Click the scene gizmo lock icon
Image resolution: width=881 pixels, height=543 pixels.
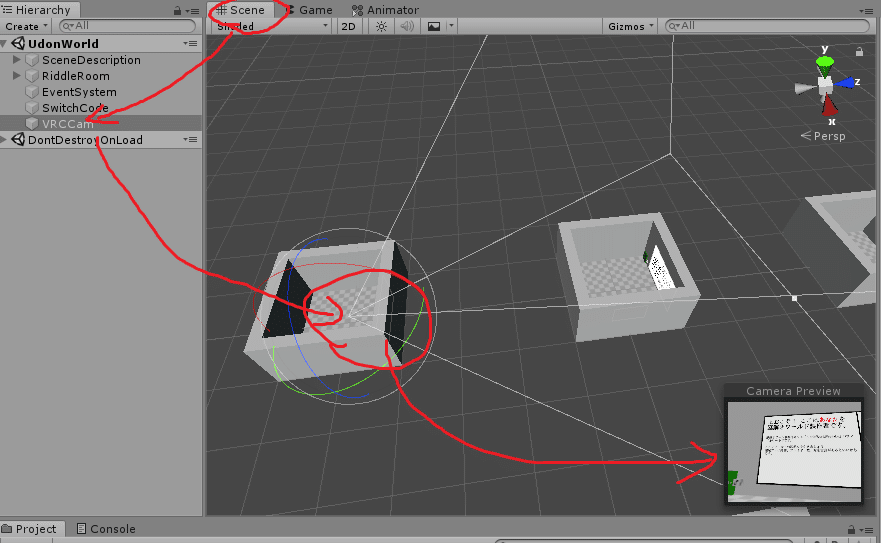click(x=859, y=52)
